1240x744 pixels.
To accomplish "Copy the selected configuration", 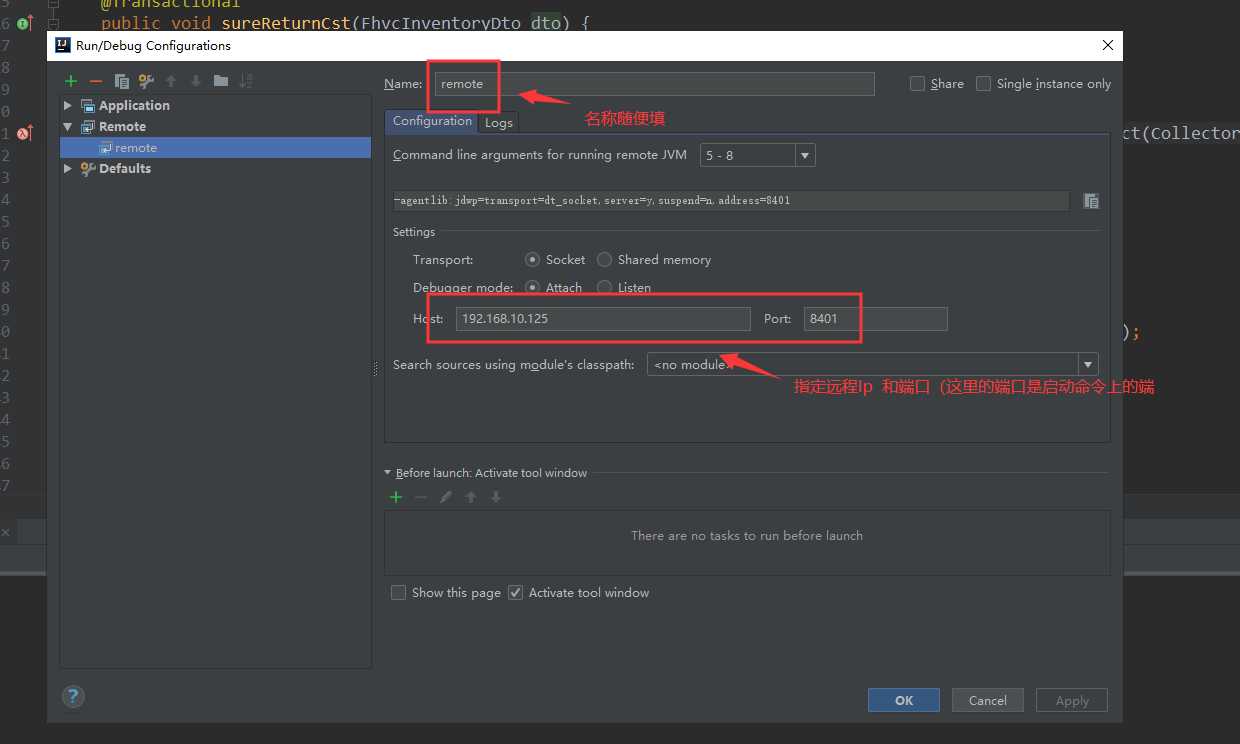I will (122, 81).
